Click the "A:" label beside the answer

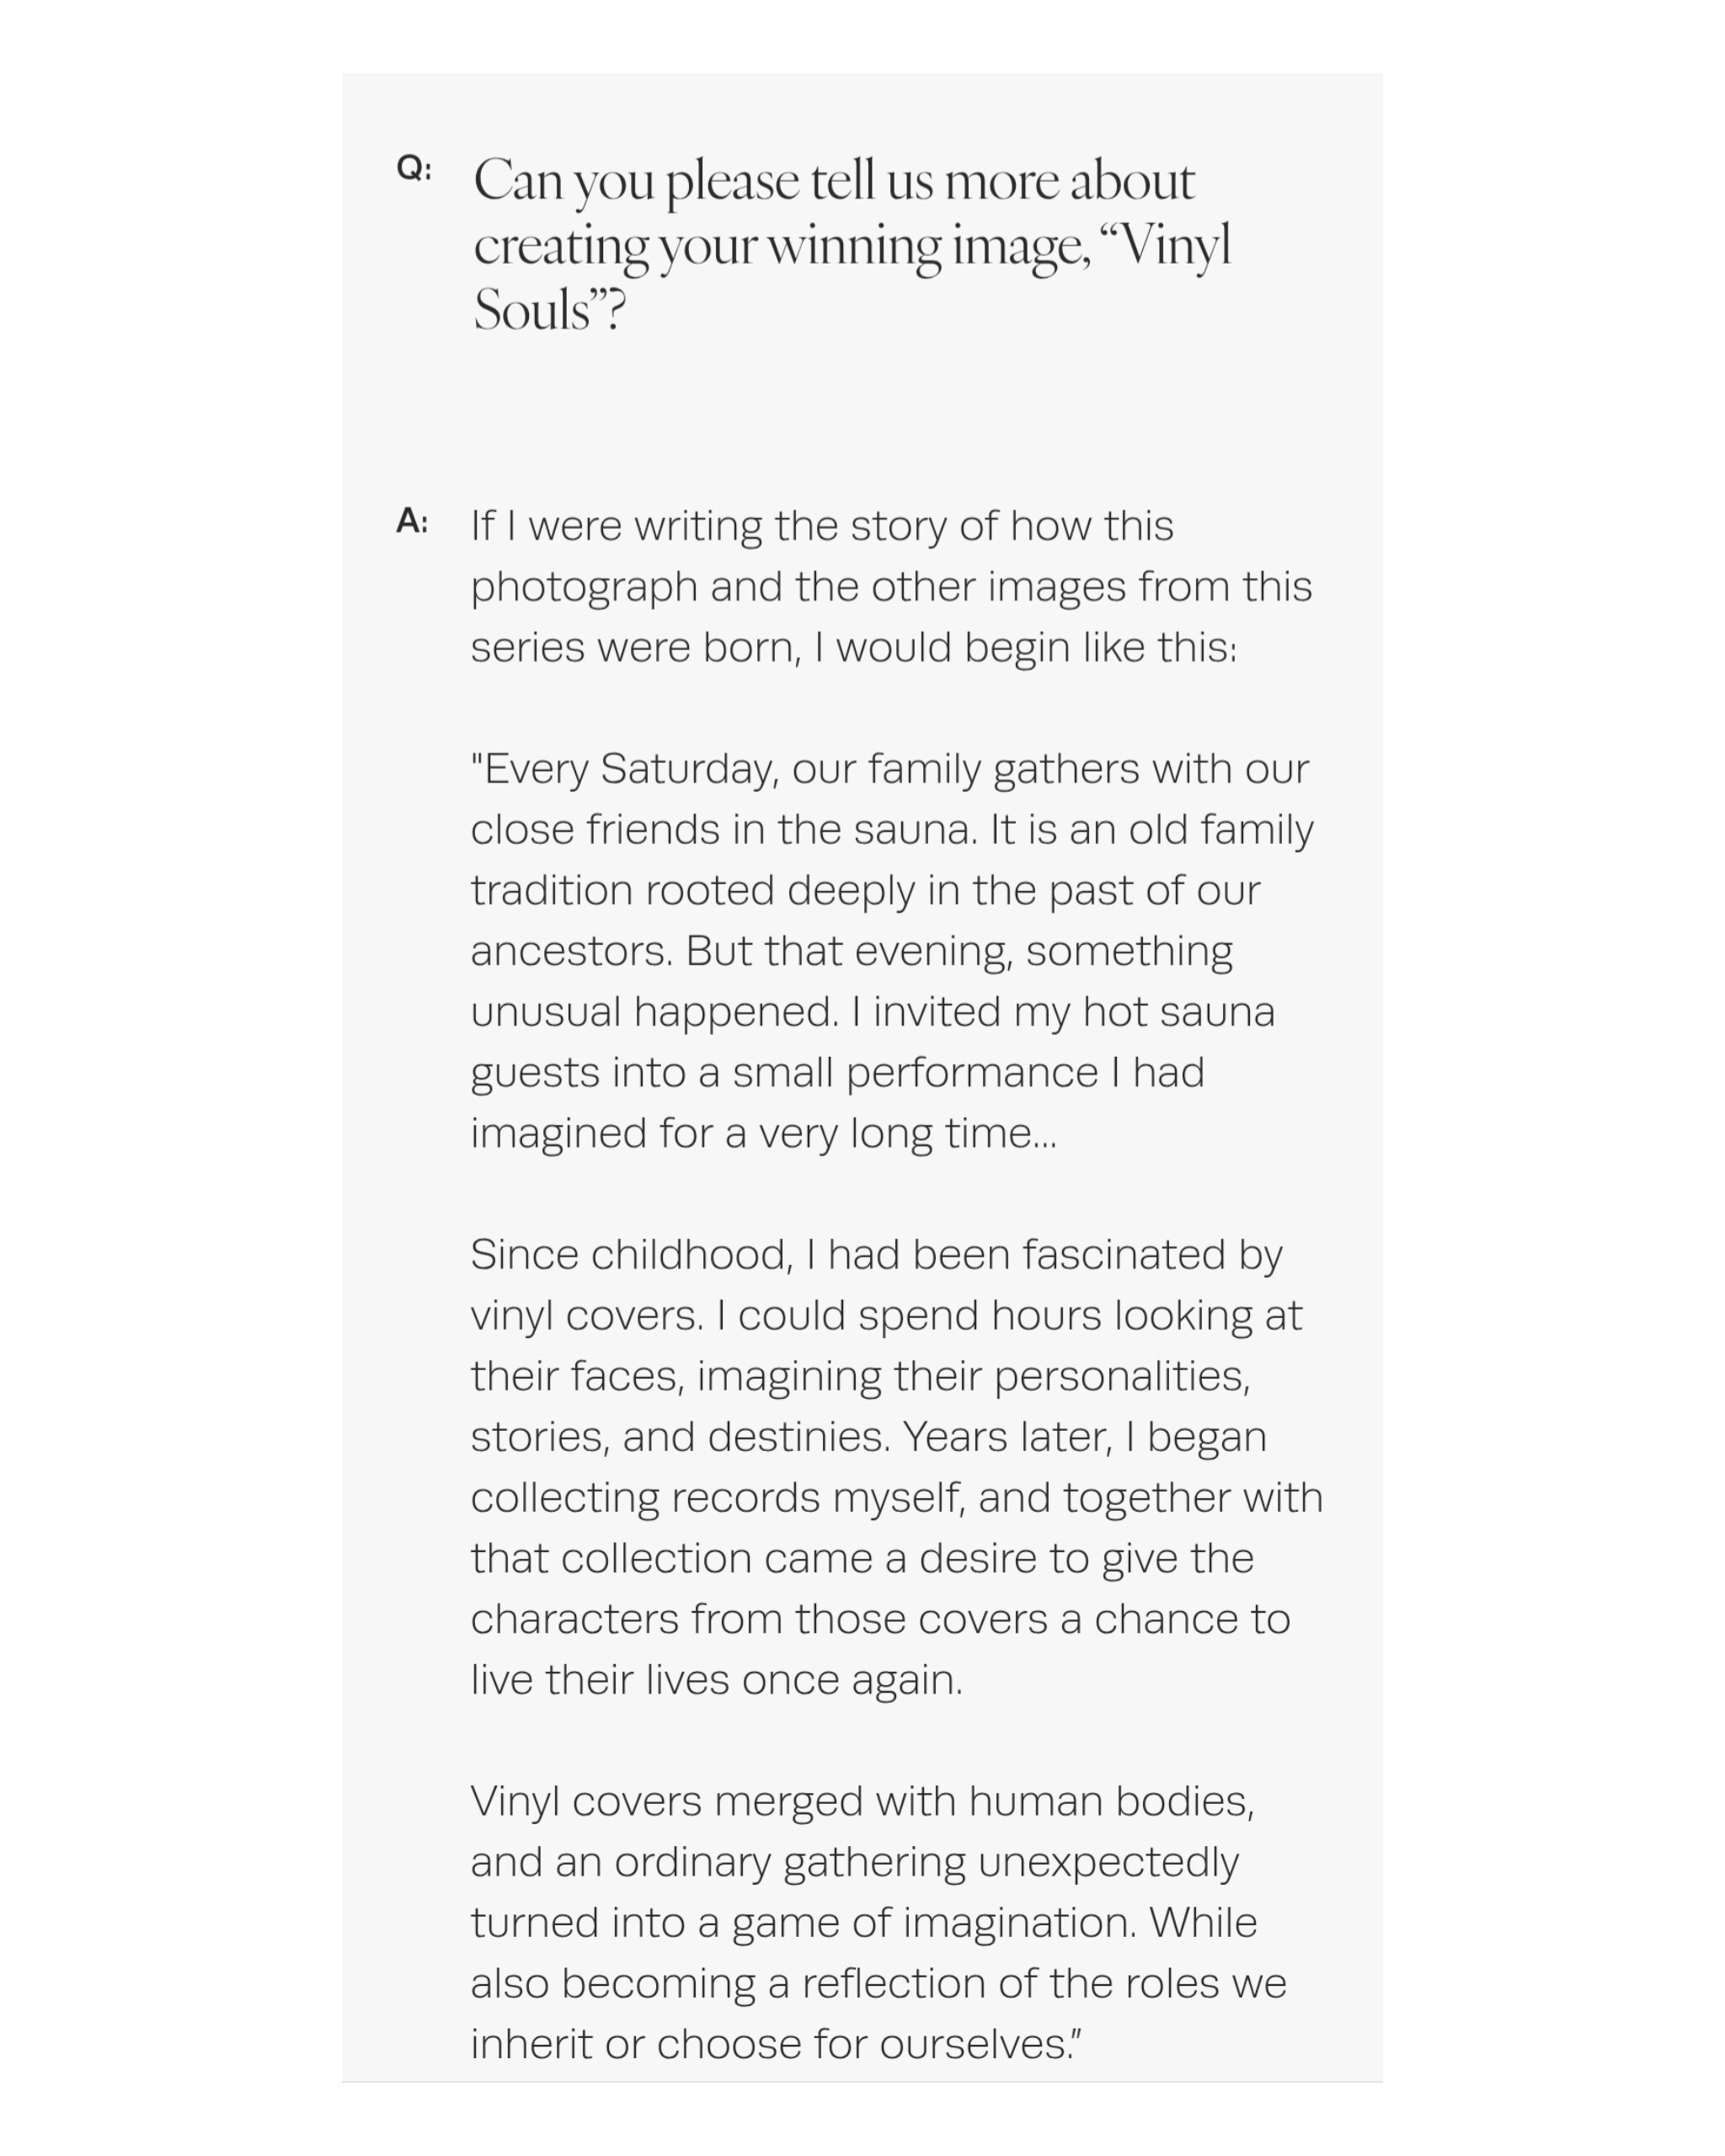coord(412,521)
